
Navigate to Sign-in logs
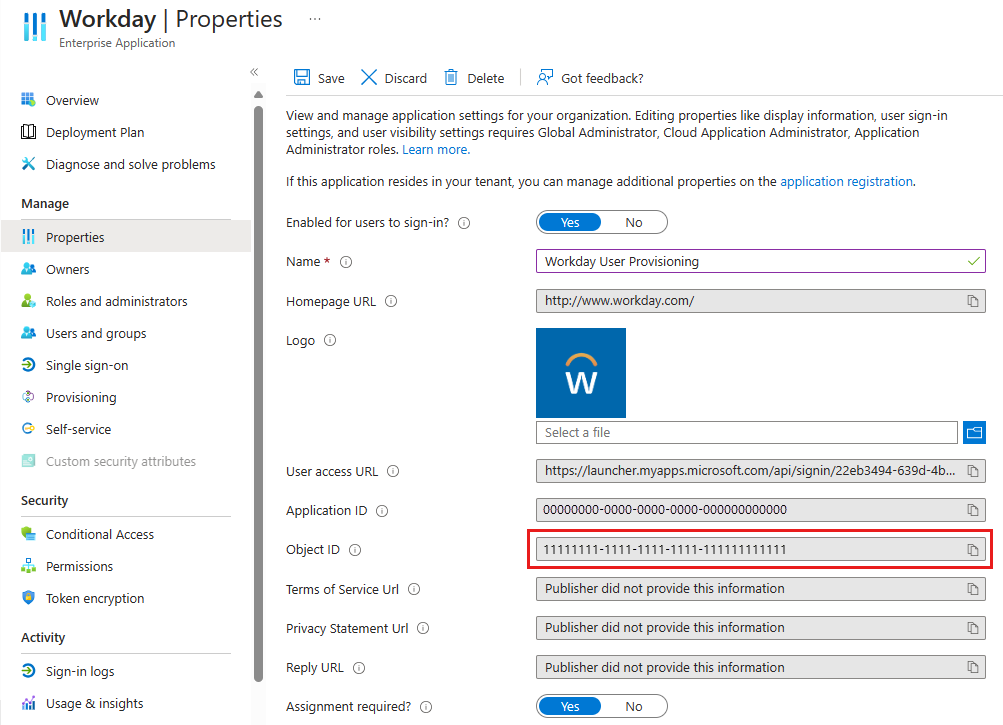pos(82,671)
